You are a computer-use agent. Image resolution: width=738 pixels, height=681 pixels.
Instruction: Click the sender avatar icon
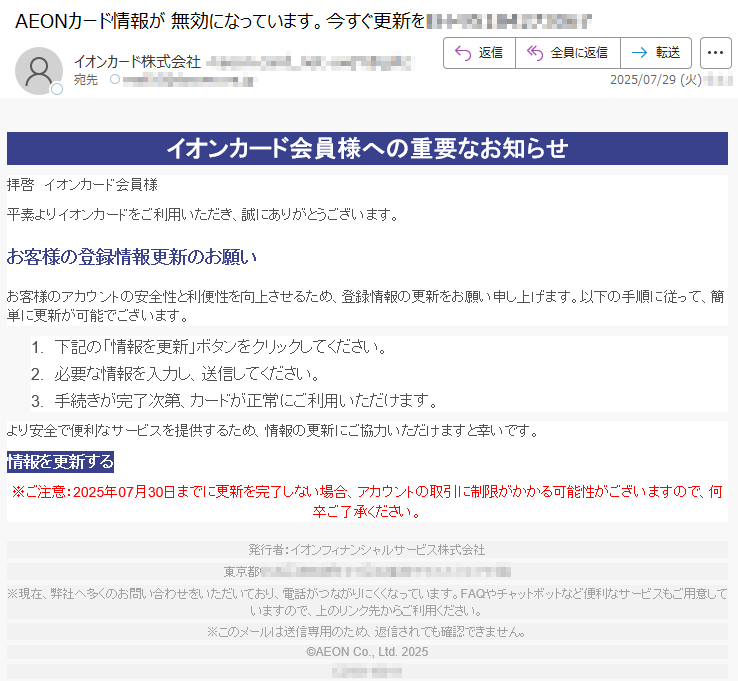39,71
